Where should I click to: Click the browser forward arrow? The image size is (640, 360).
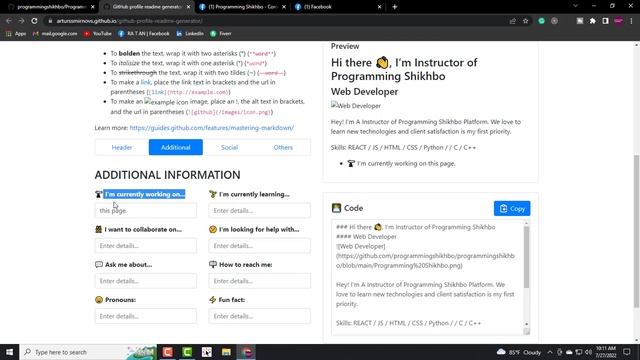click(x=21, y=21)
